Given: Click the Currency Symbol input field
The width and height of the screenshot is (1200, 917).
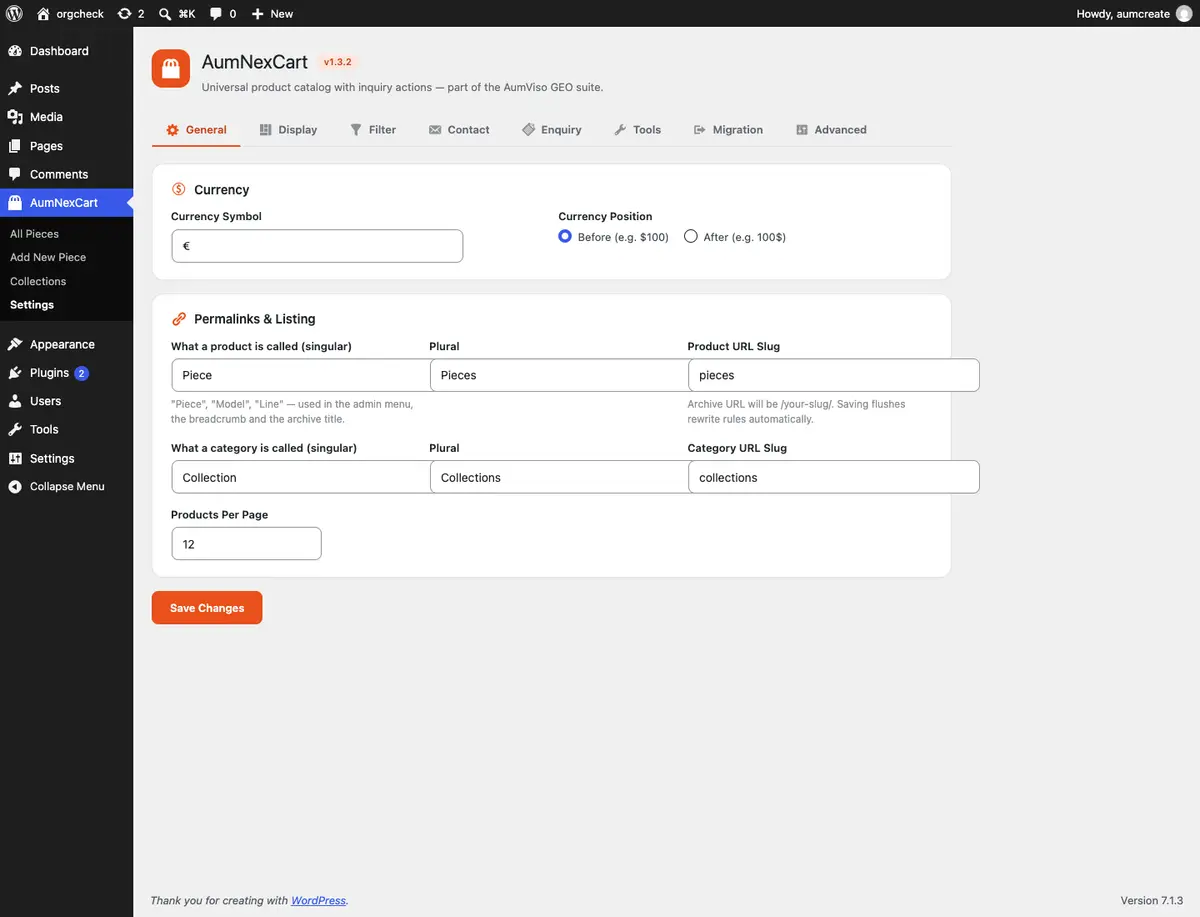Looking at the screenshot, I should (317, 246).
